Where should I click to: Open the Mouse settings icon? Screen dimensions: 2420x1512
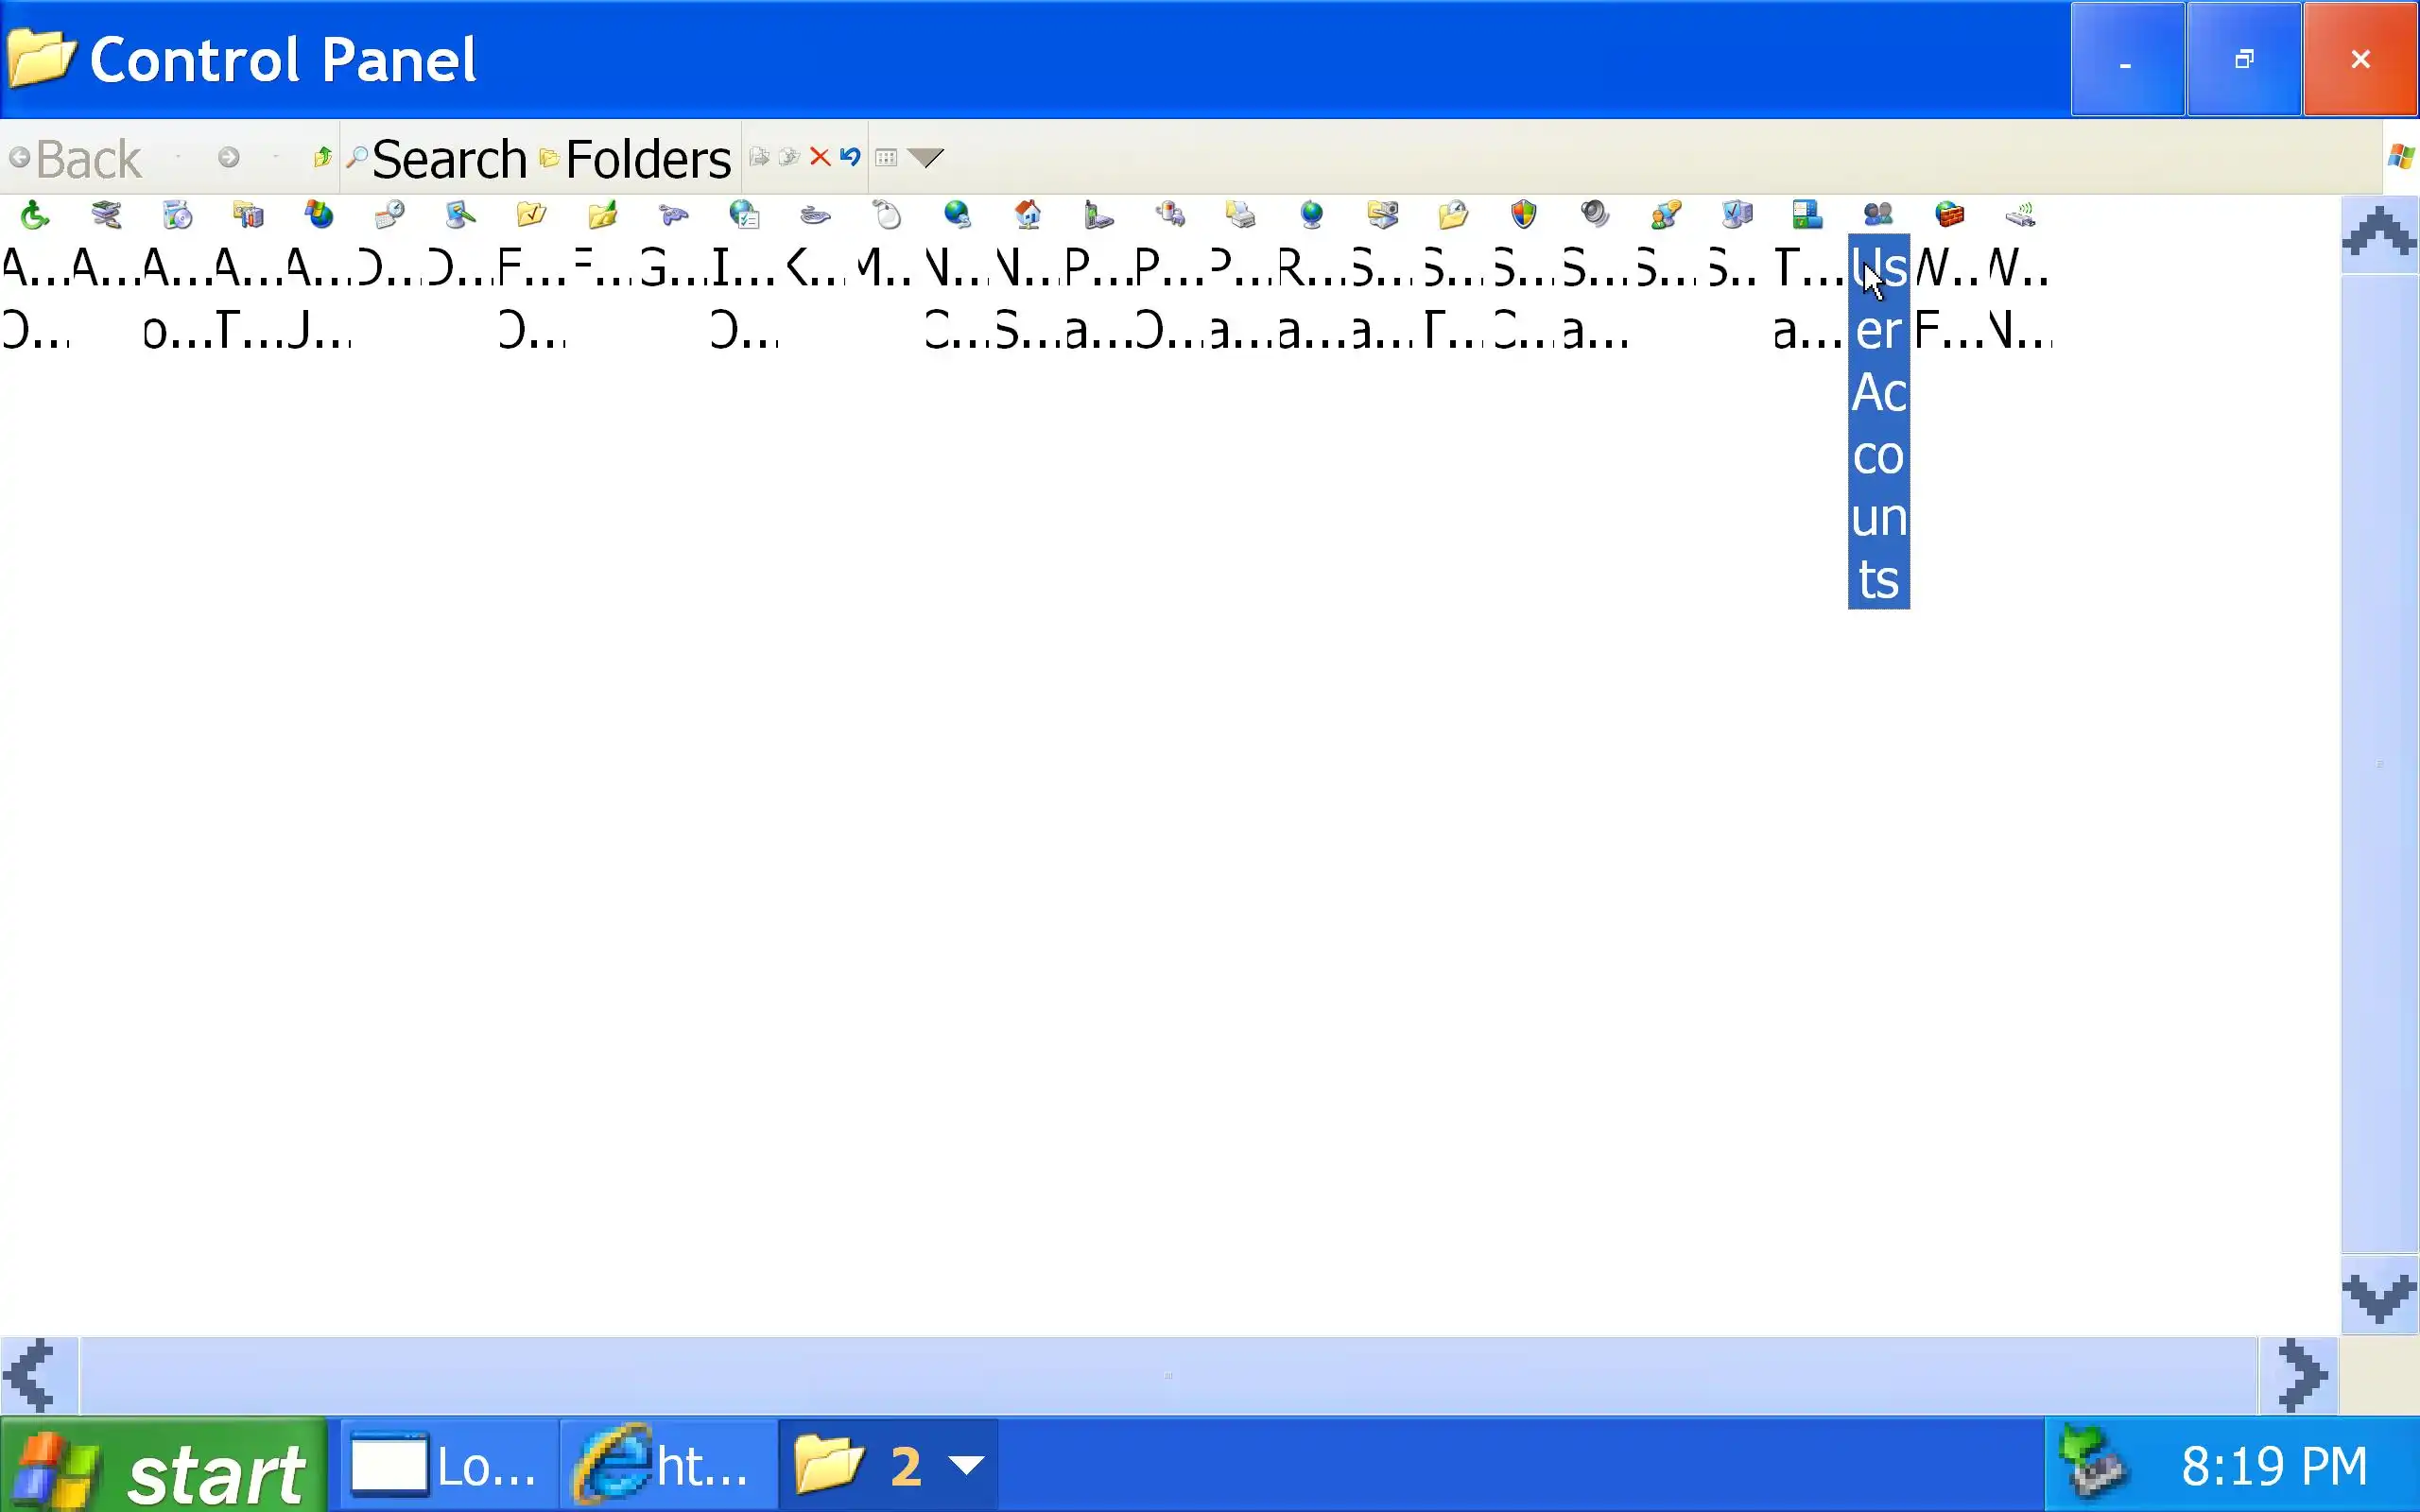(886, 215)
